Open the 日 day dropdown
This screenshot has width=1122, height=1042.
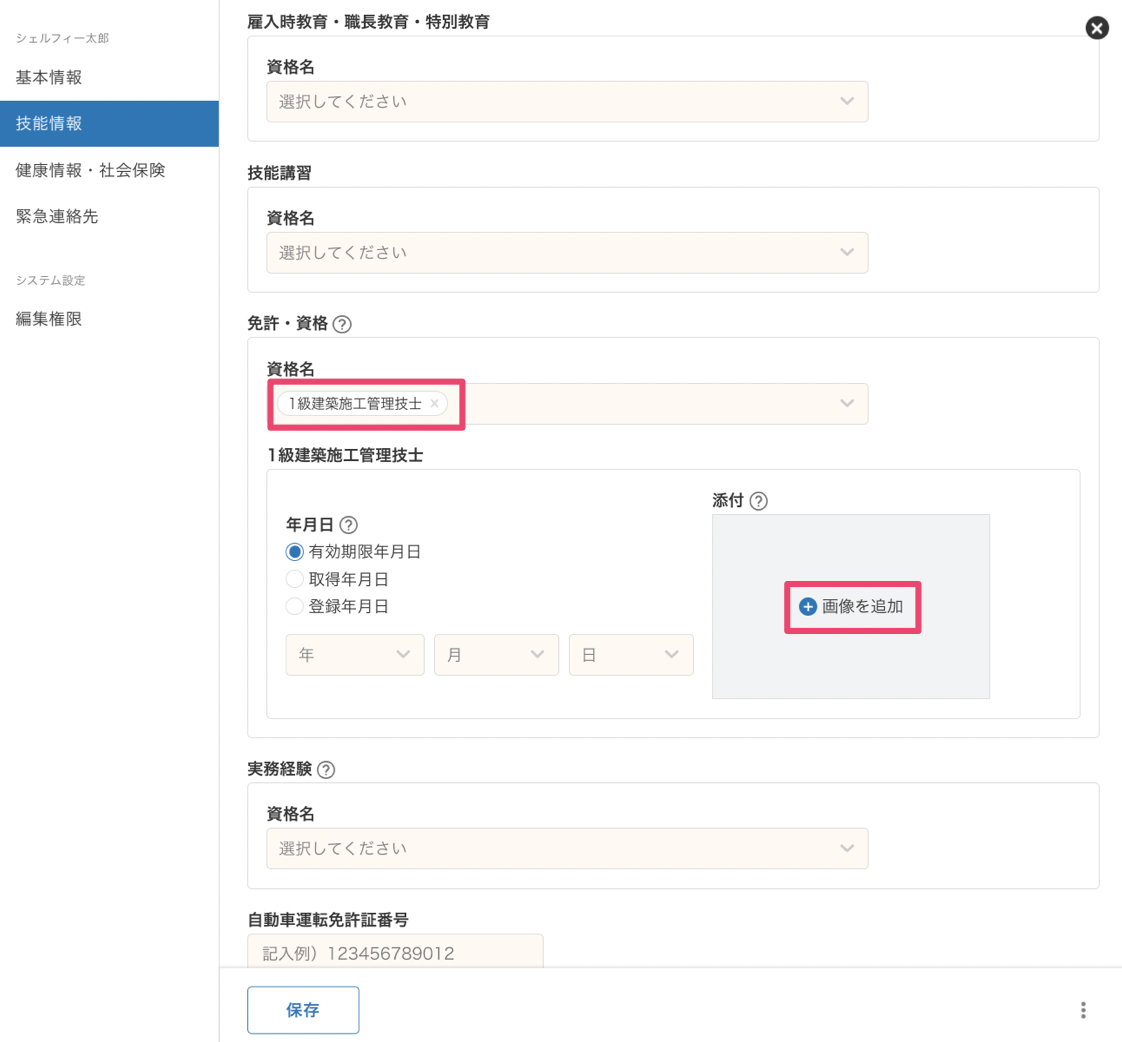tap(630, 654)
